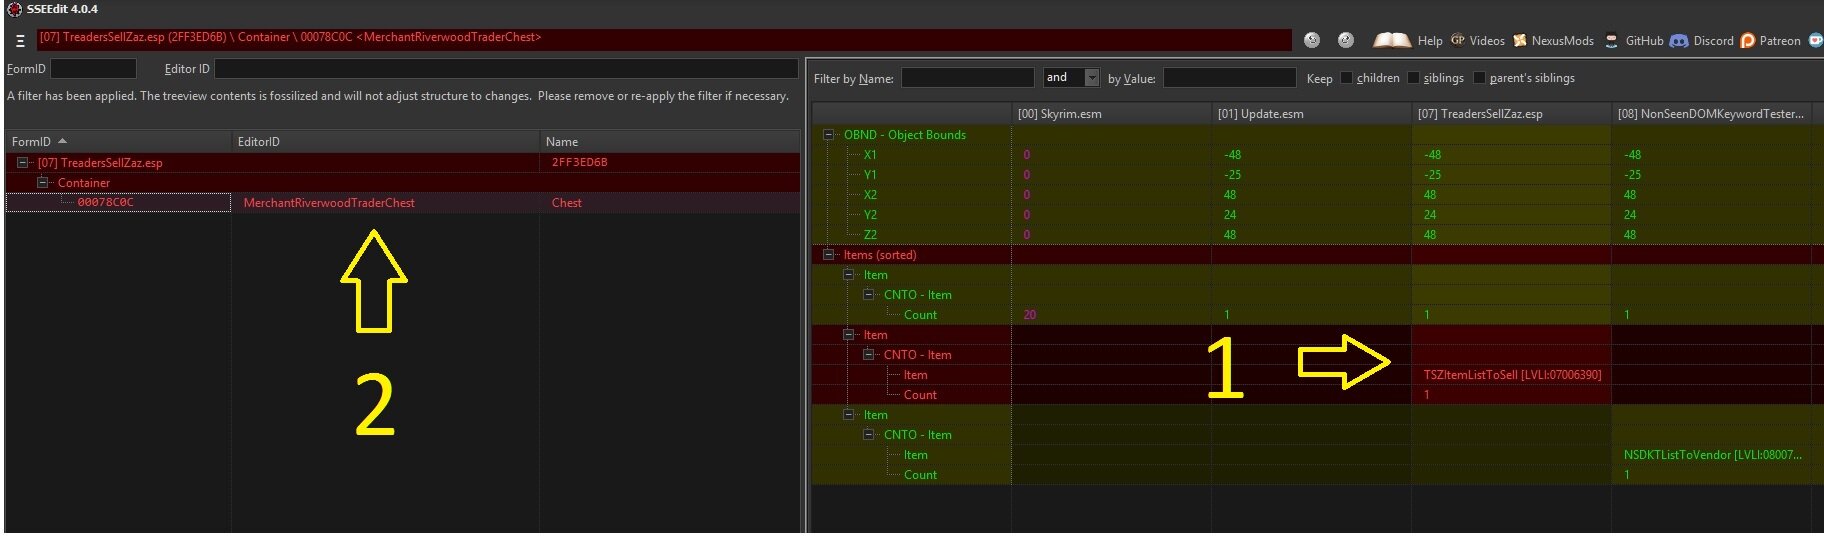
Task: Click the back navigation arrow icon
Action: click(1312, 40)
